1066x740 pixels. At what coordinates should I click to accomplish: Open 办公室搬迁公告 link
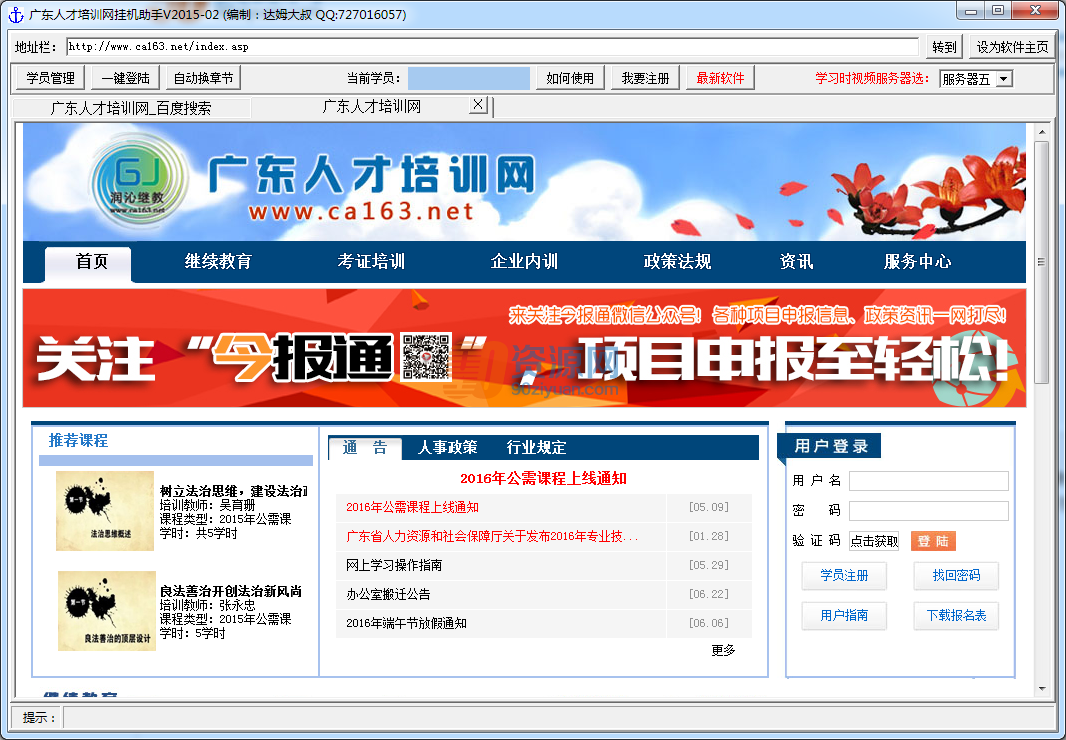388,594
